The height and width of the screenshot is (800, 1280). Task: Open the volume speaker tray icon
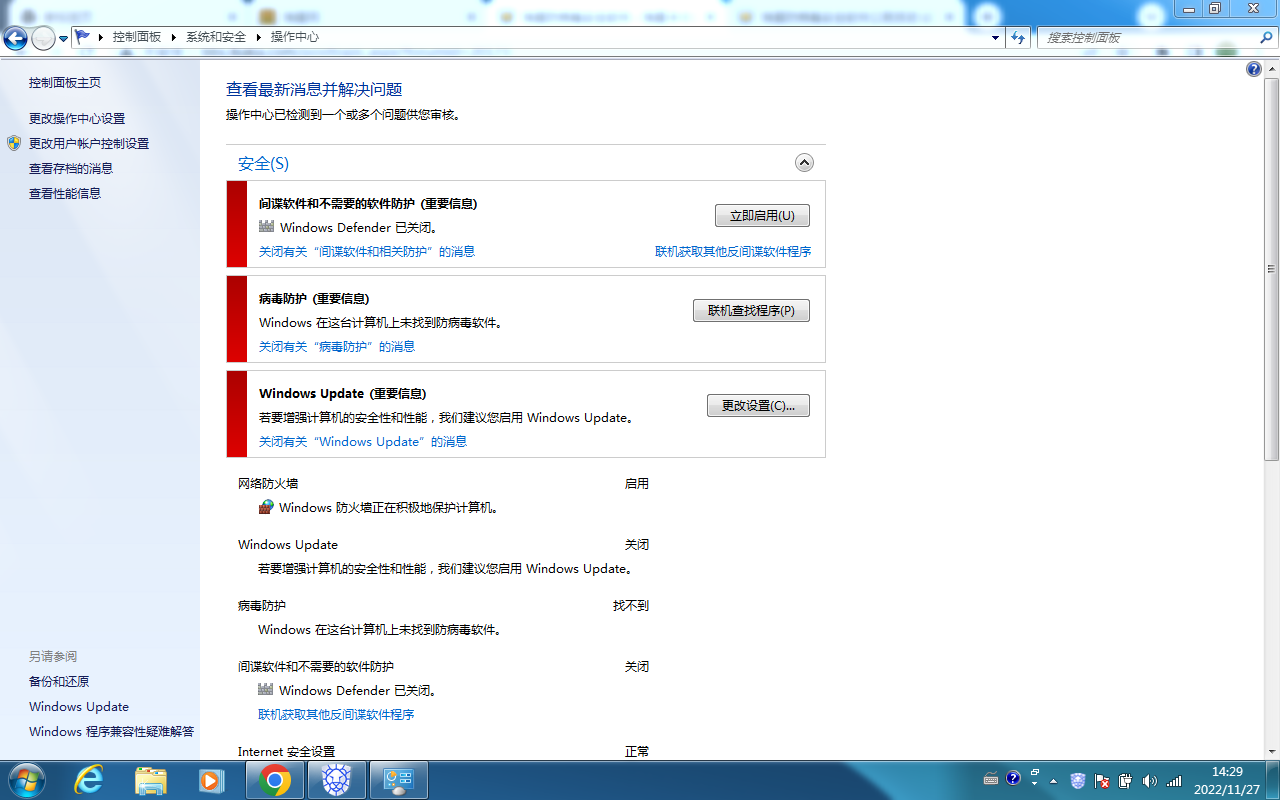[1150, 781]
